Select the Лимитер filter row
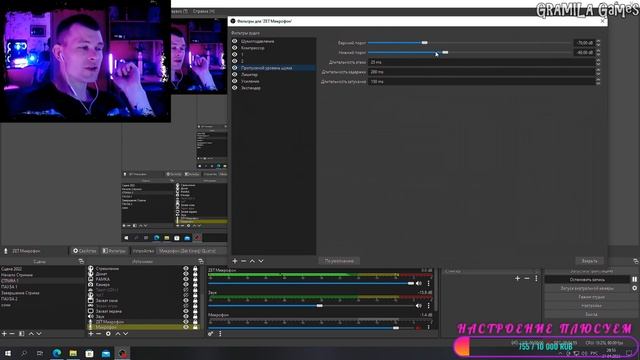 273,75
